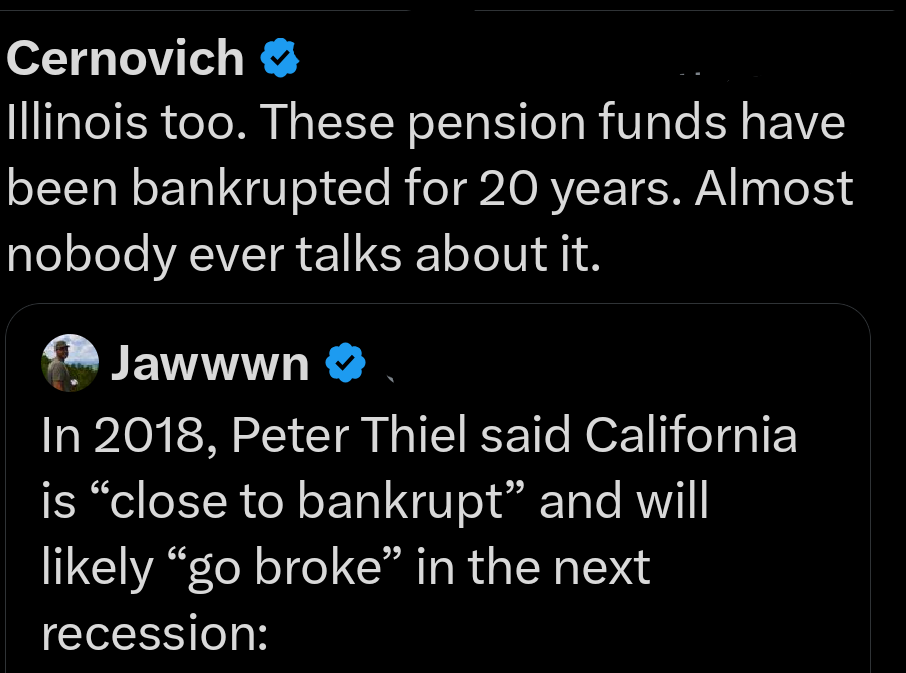Open Jawwwn's profile via his display name

coord(210,362)
